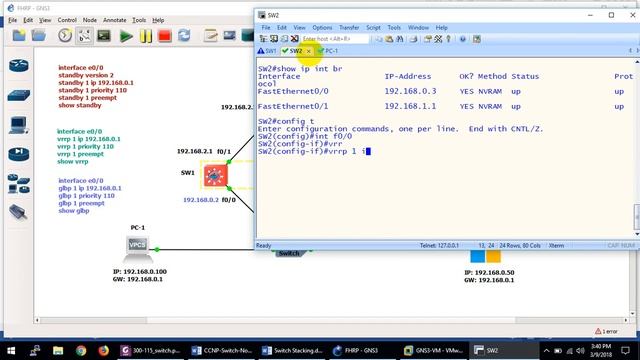This screenshot has width=640, height=360.
Task: Click SecureCRT Find binoculars icon
Action: point(400,39)
